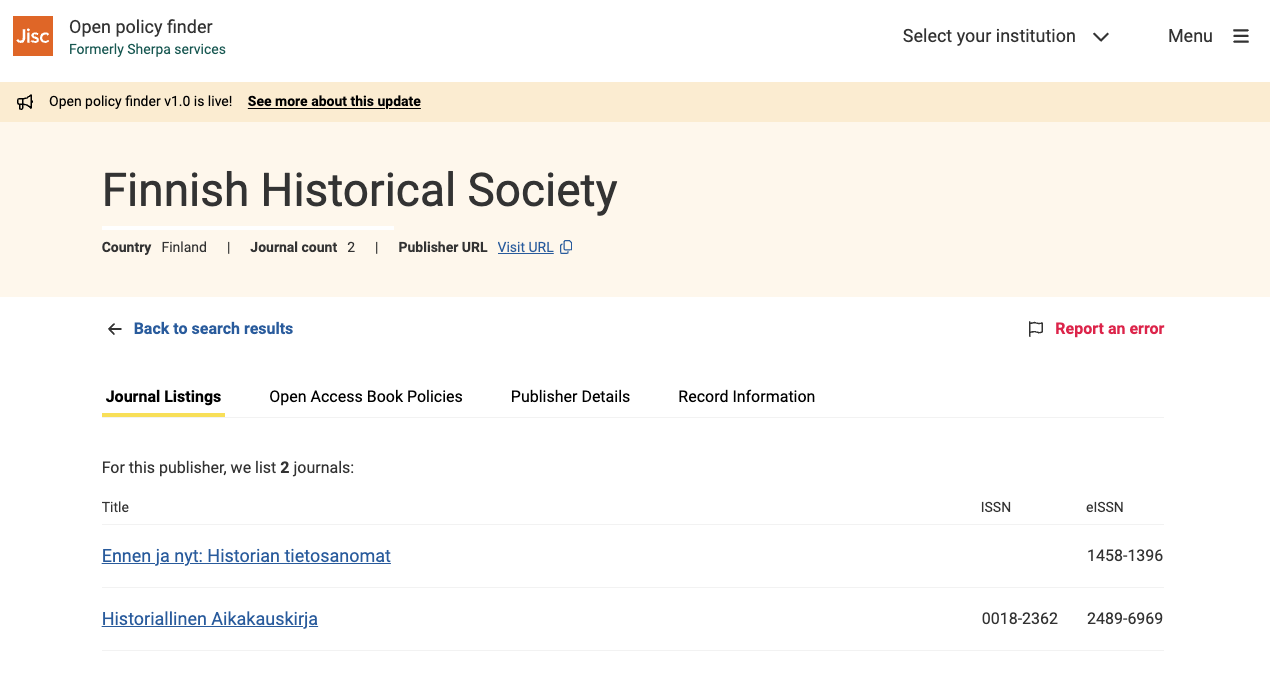Select ISSN value 0018-2362
The image size is (1270, 680).
(x=1020, y=619)
